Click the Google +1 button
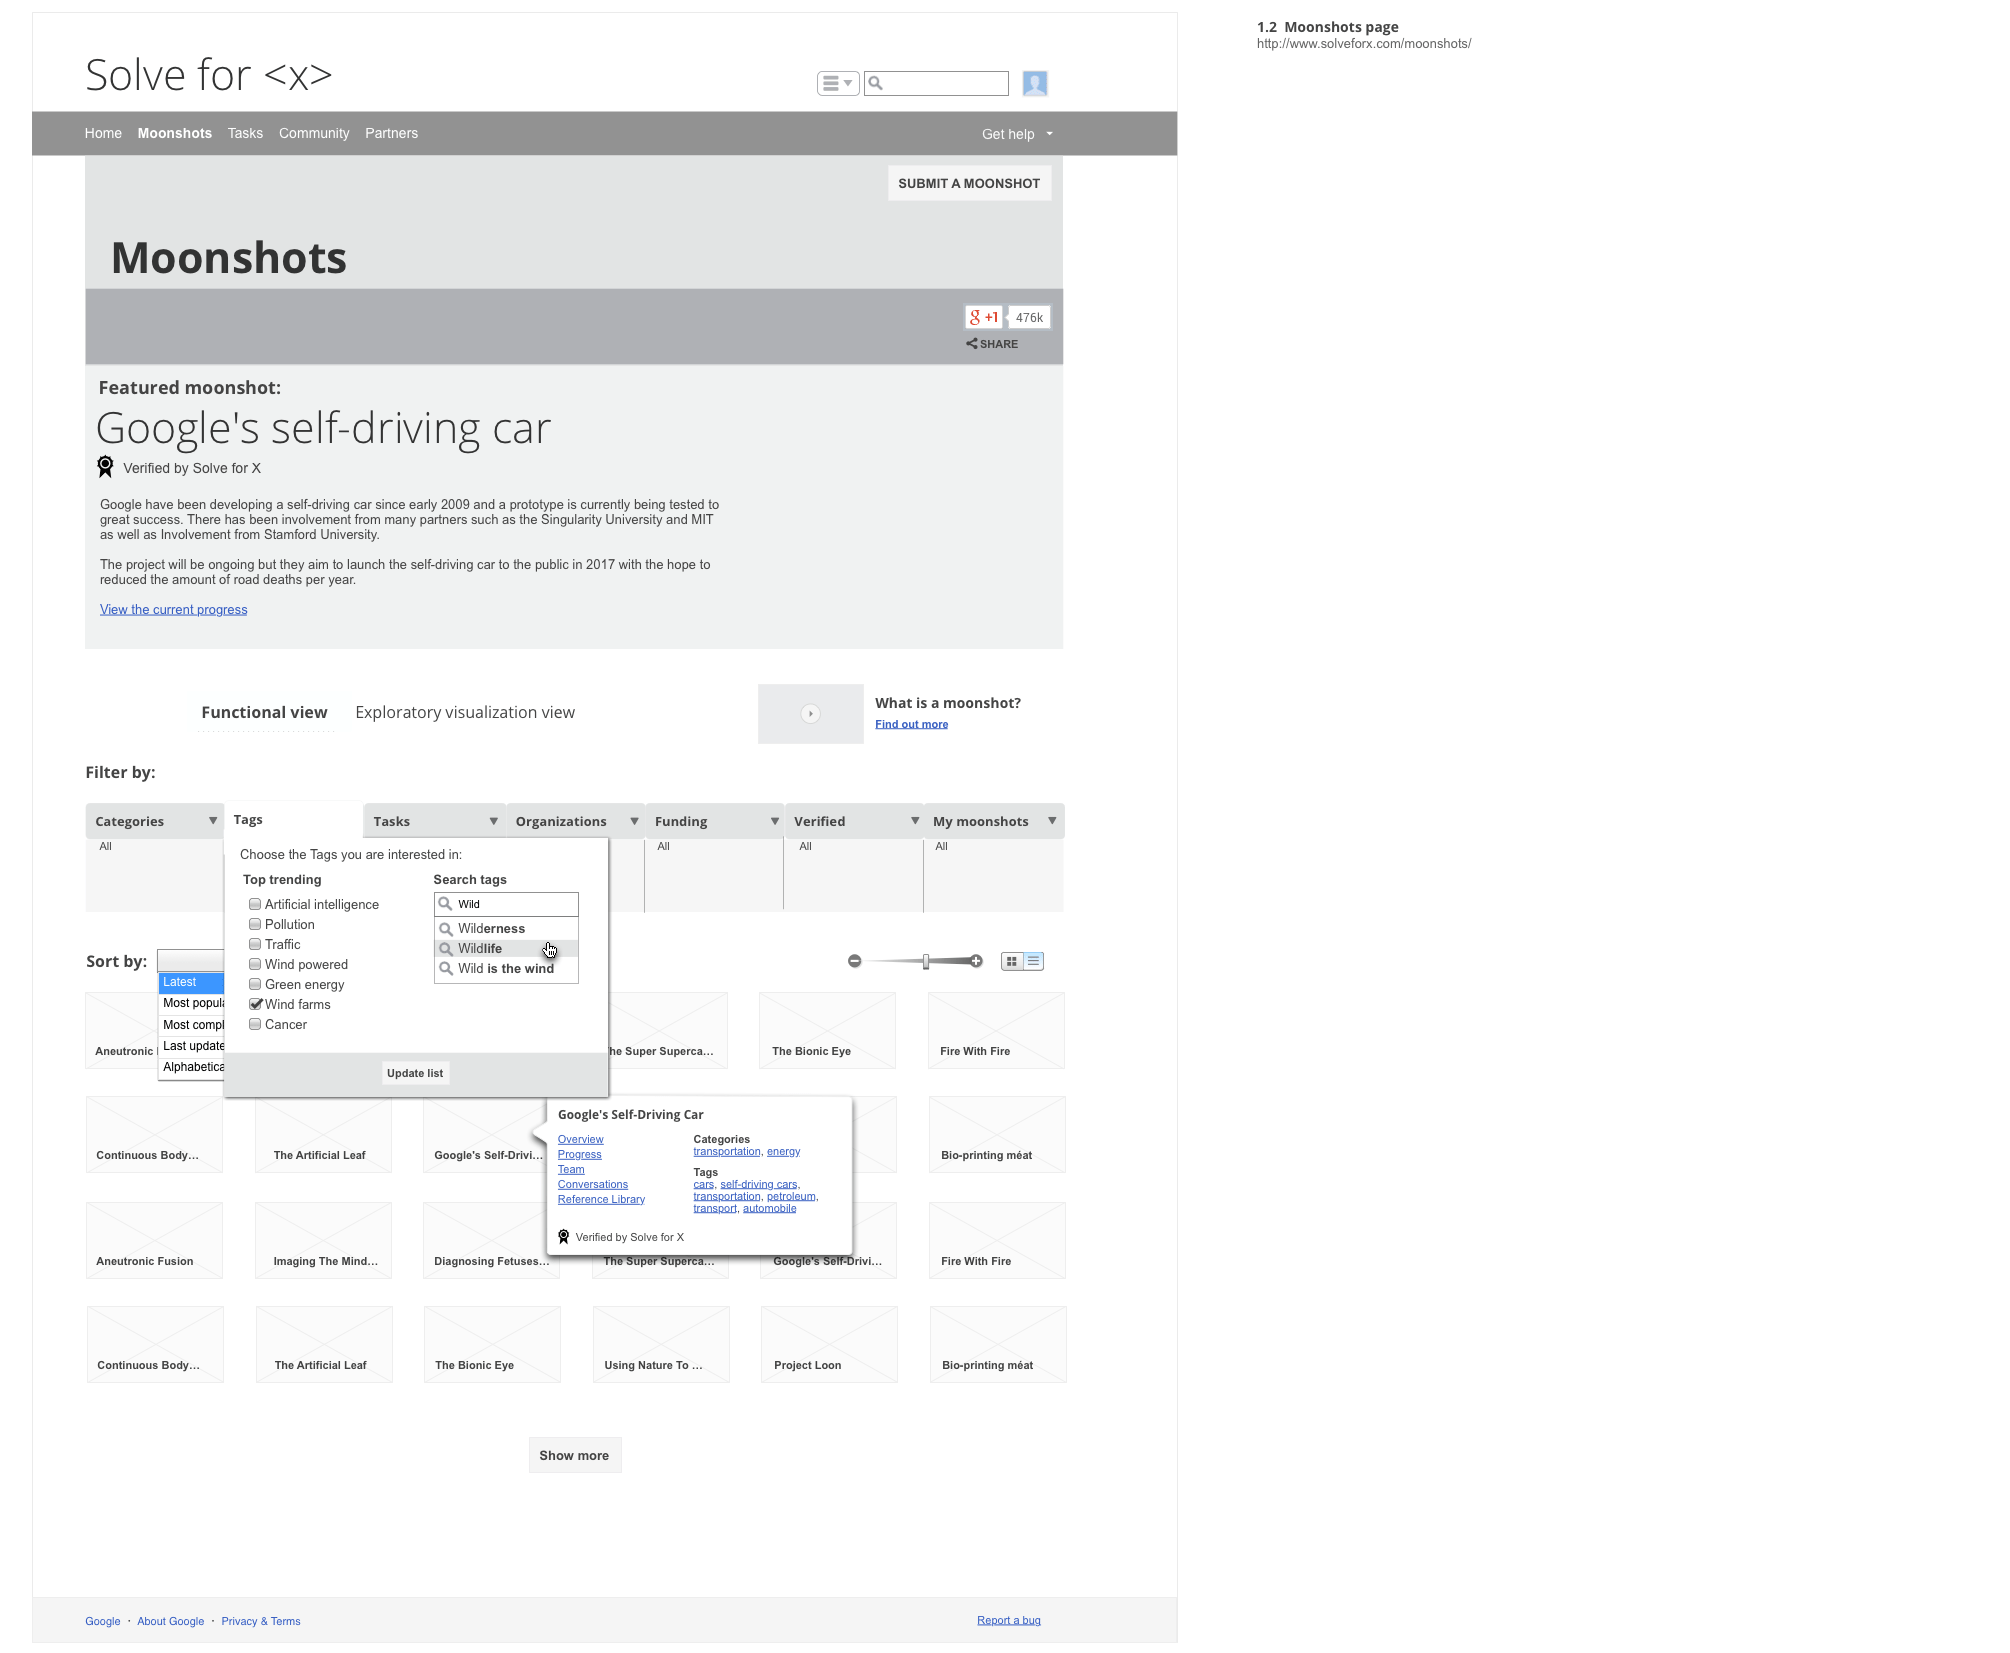2010x1653 pixels. [983, 317]
